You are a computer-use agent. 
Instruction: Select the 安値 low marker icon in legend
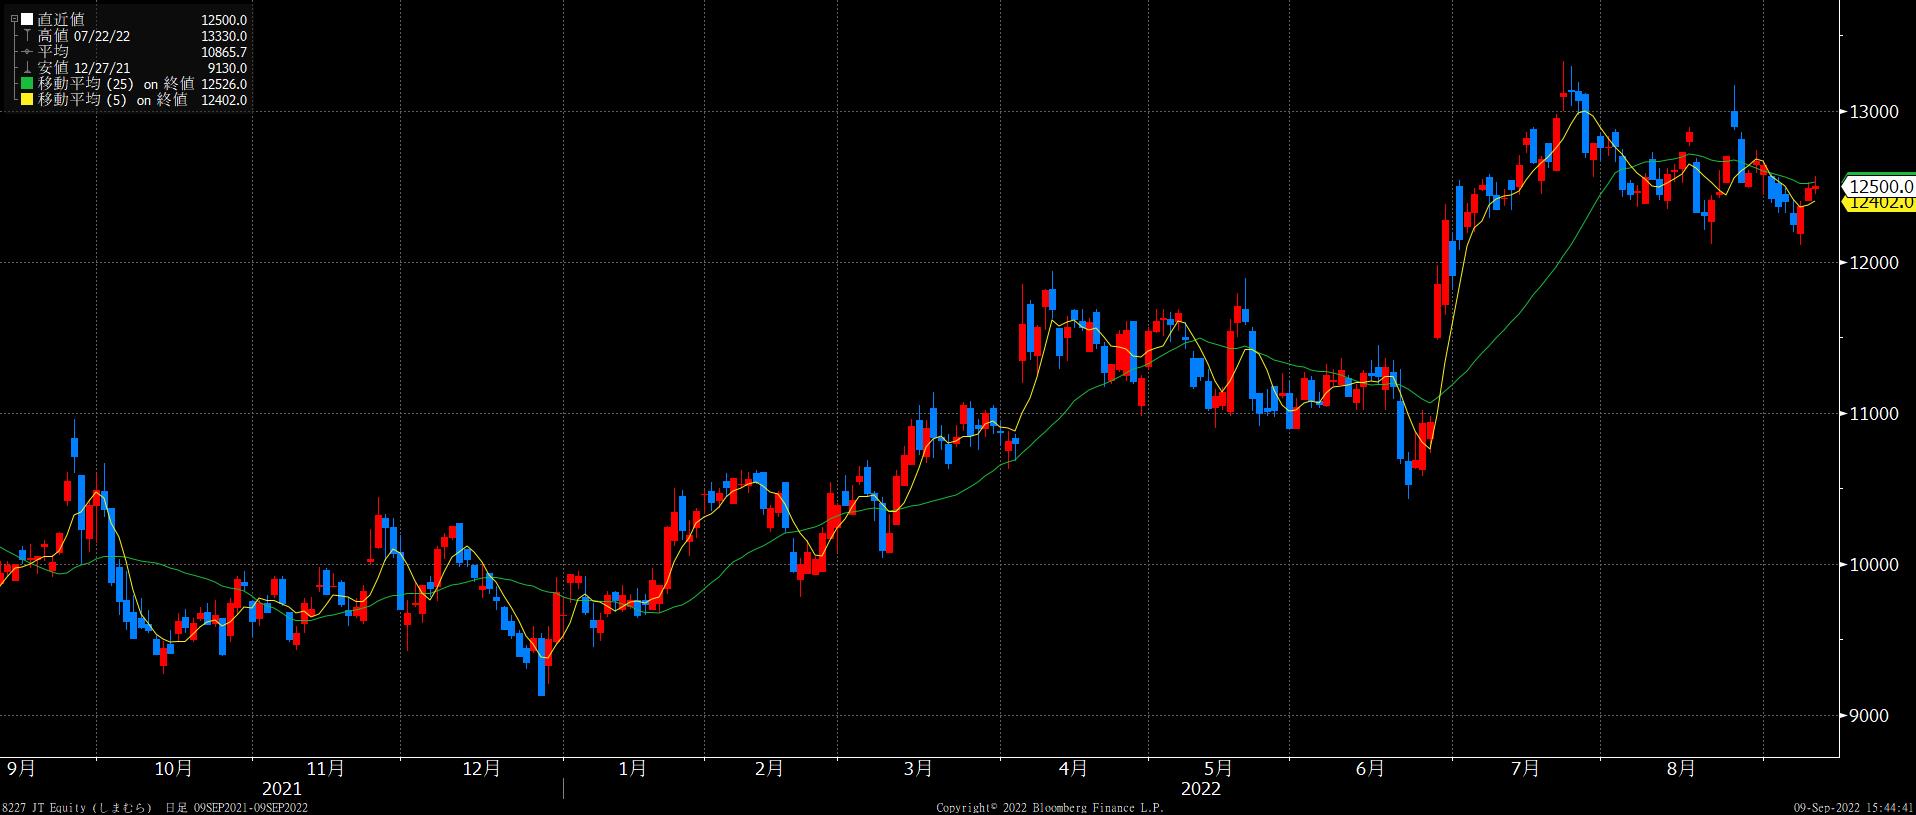[27, 68]
